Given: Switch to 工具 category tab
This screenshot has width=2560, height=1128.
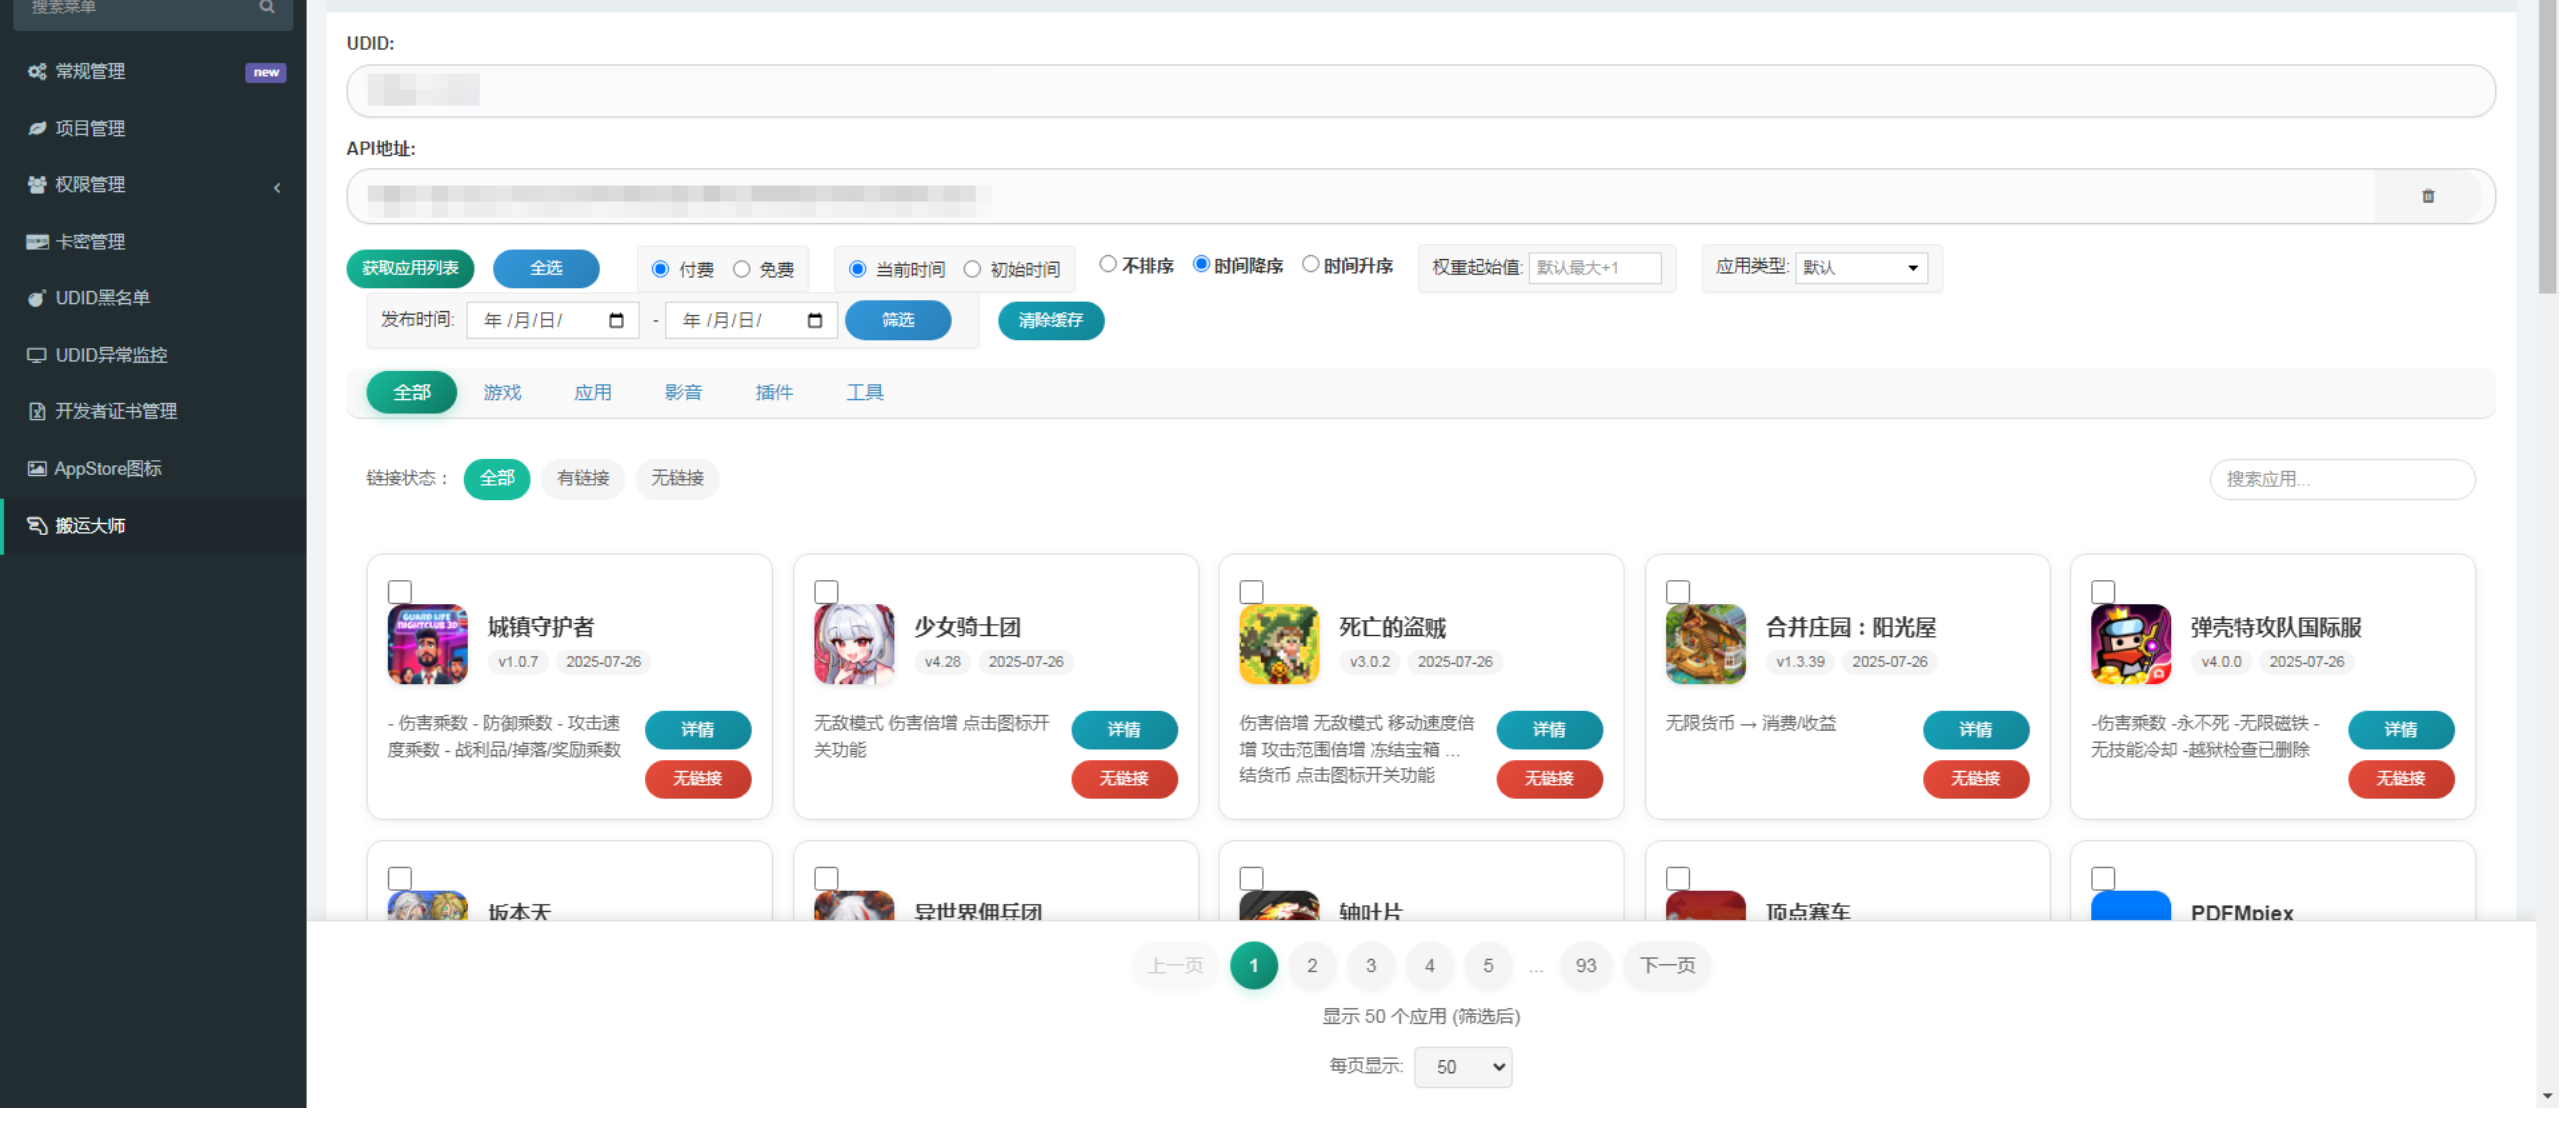Looking at the screenshot, I should point(865,392).
